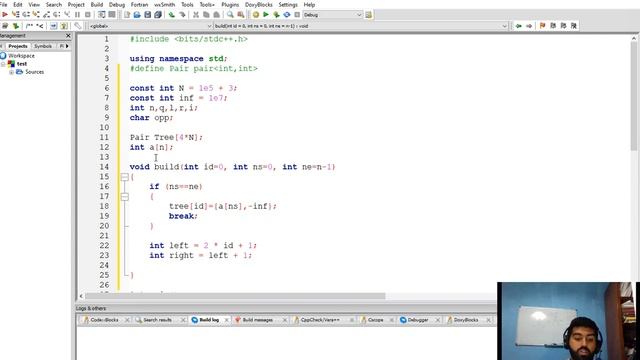Click the editor scroll-up arrow
The width and height of the screenshot is (640, 360).
point(634,38)
